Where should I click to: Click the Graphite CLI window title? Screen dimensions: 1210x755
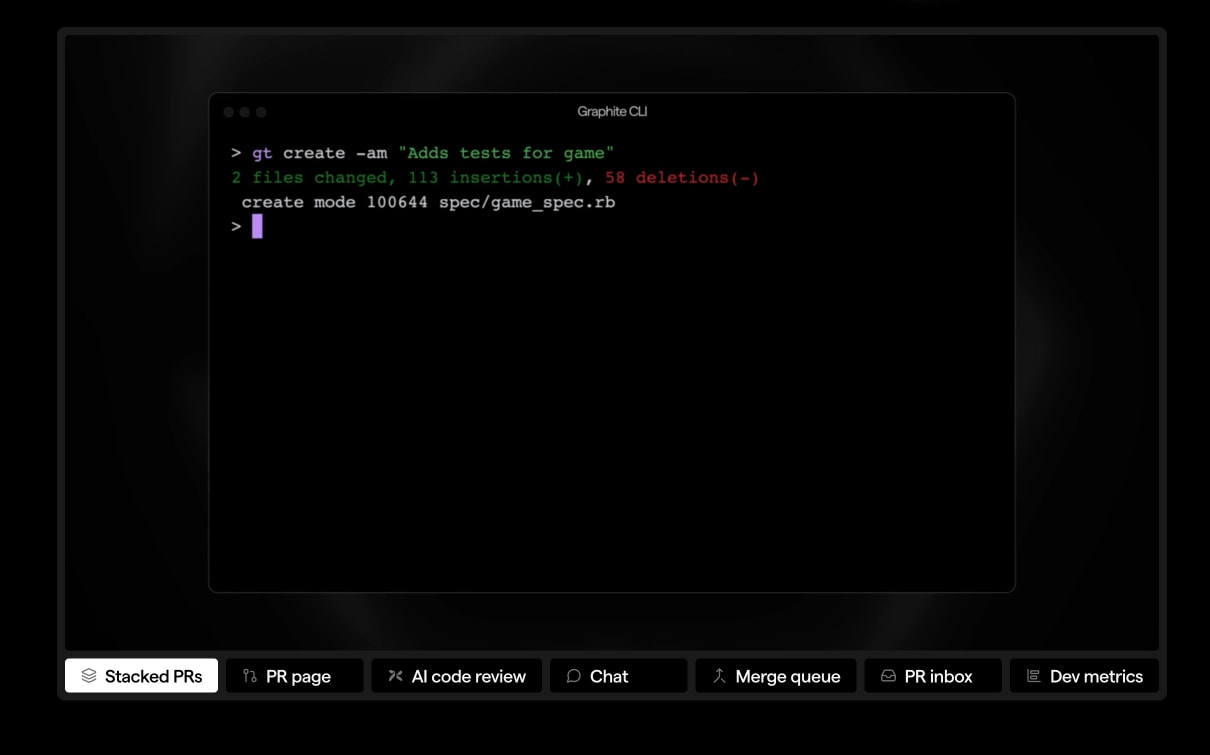pyautogui.click(x=612, y=112)
